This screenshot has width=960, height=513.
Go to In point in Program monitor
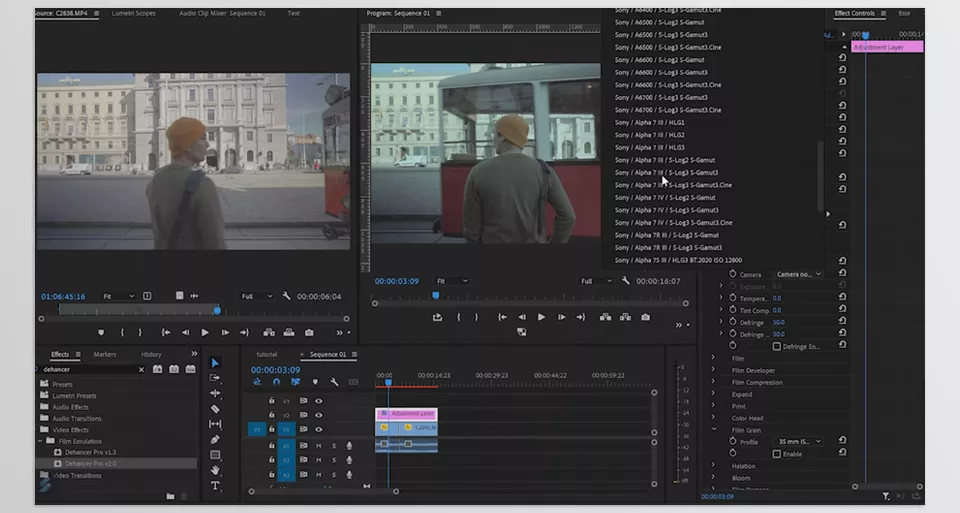click(x=502, y=317)
